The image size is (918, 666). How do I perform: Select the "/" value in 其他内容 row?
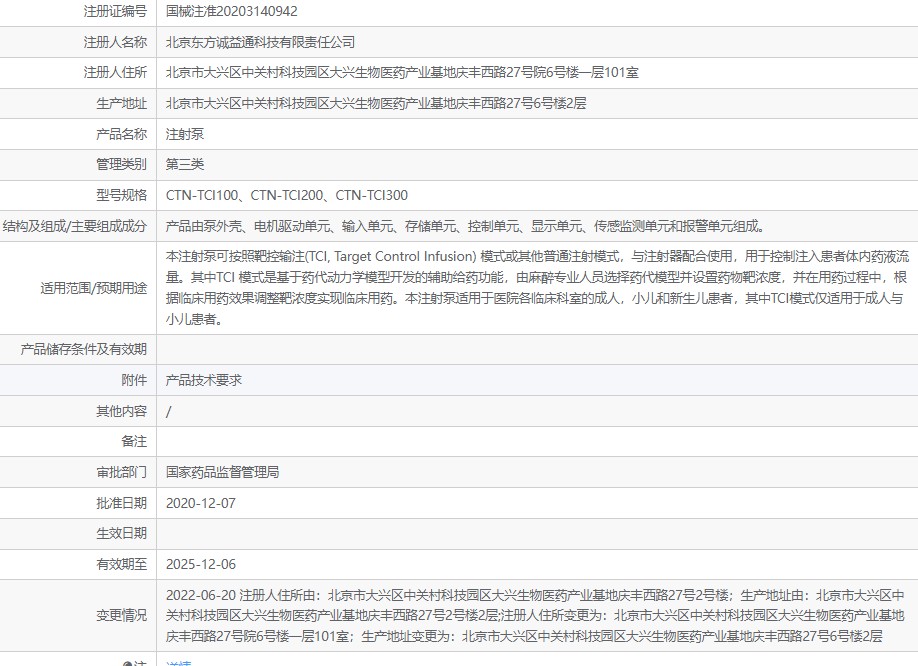169,411
